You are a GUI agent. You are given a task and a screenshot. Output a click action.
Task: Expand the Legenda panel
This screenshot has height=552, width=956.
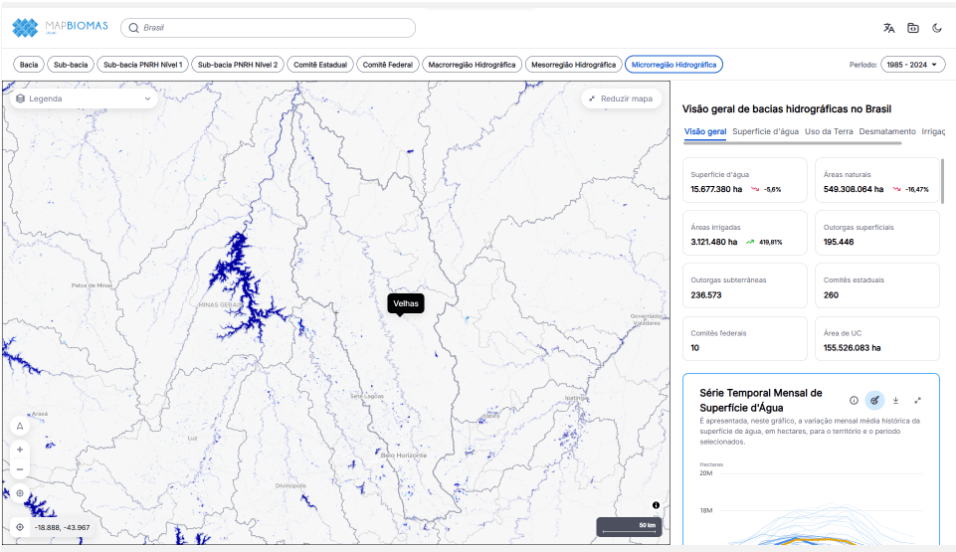click(x=83, y=99)
